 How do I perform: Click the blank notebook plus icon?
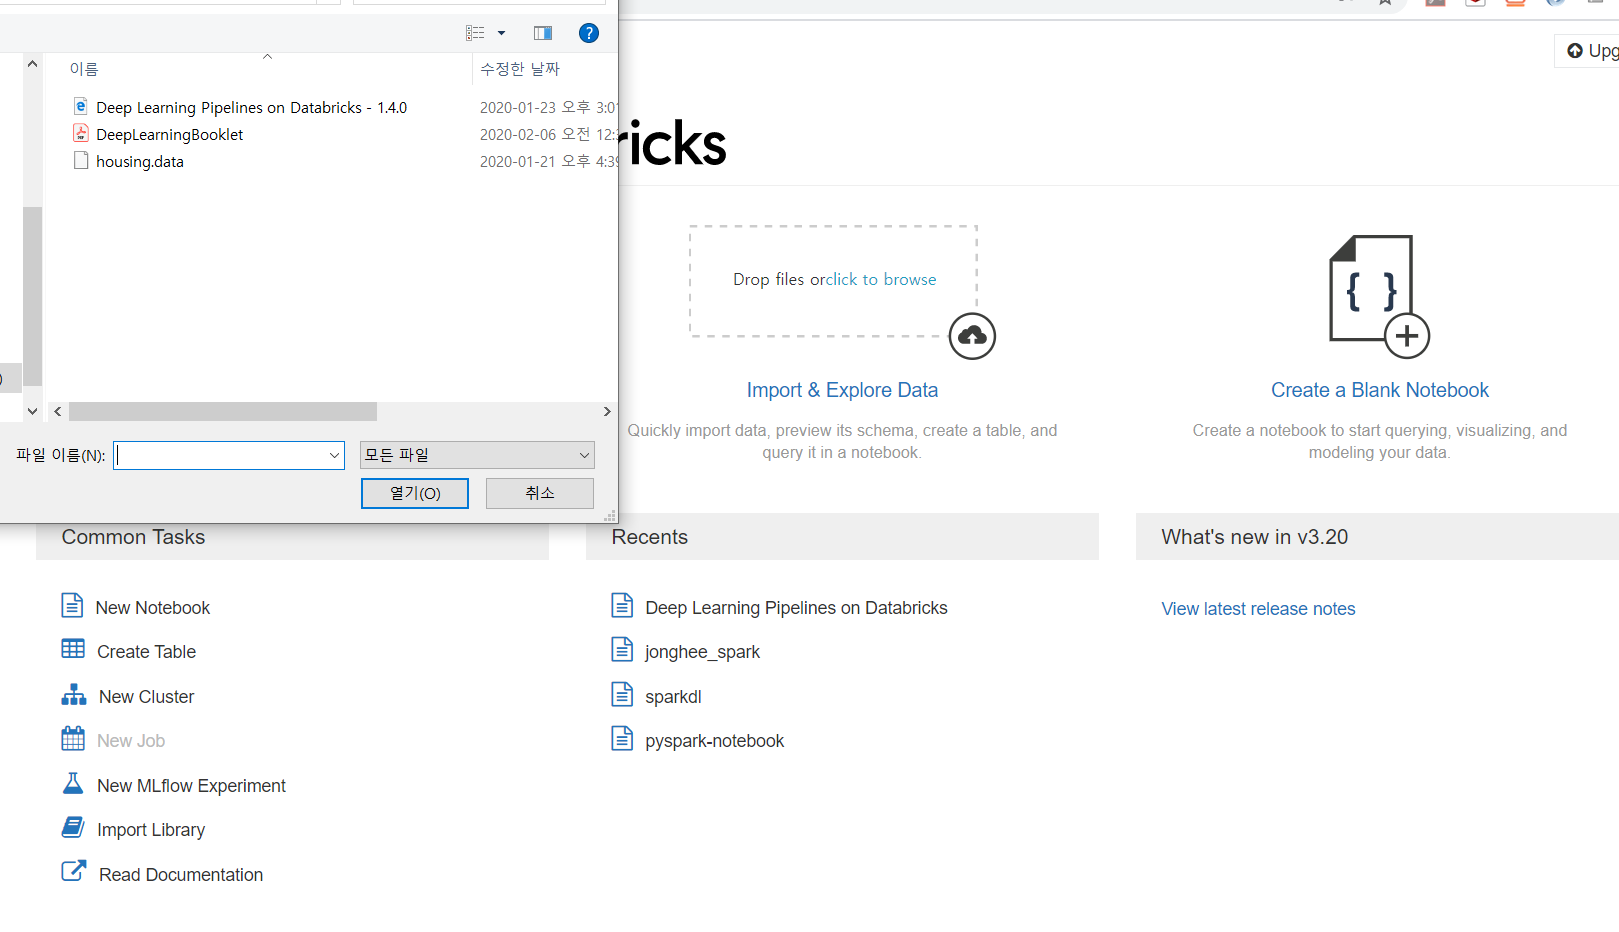[1407, 336]
